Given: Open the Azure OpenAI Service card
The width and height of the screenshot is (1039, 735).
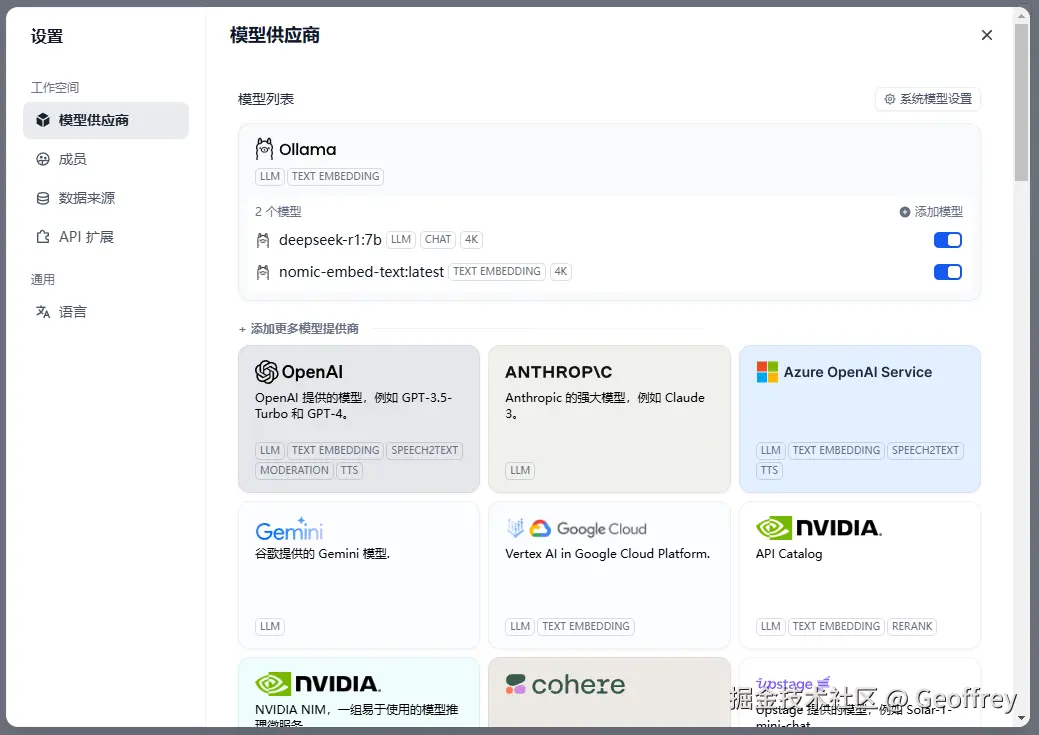Looking at the screenshot, I should 859,418.
